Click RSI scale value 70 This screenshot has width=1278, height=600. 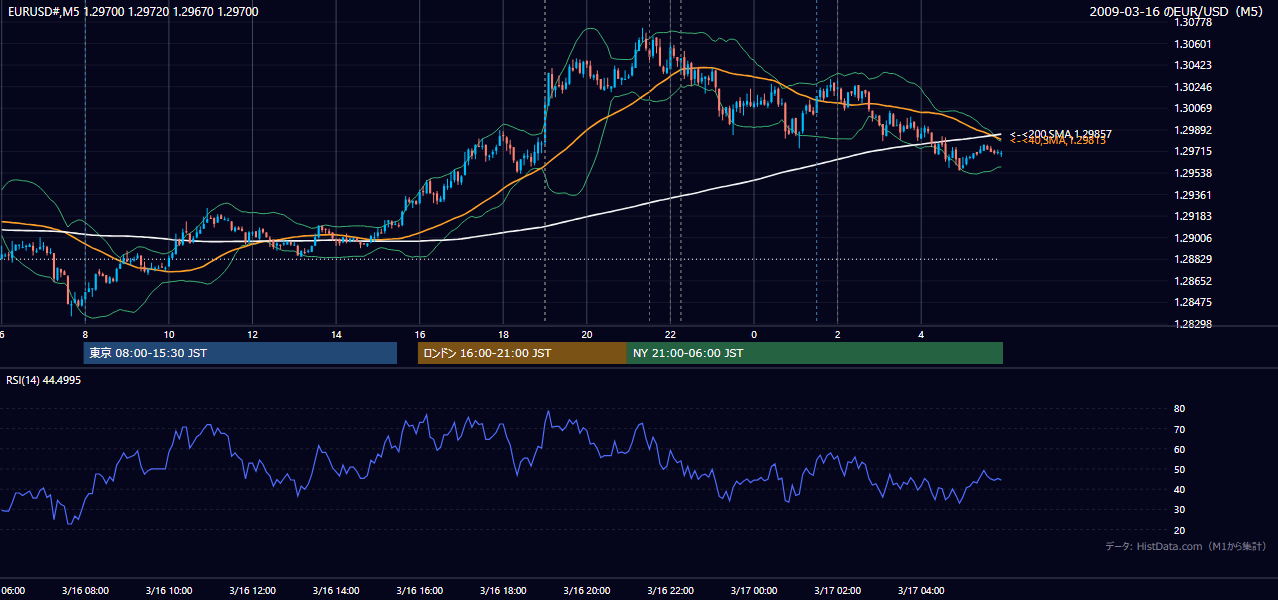[x=1180, y=429]
